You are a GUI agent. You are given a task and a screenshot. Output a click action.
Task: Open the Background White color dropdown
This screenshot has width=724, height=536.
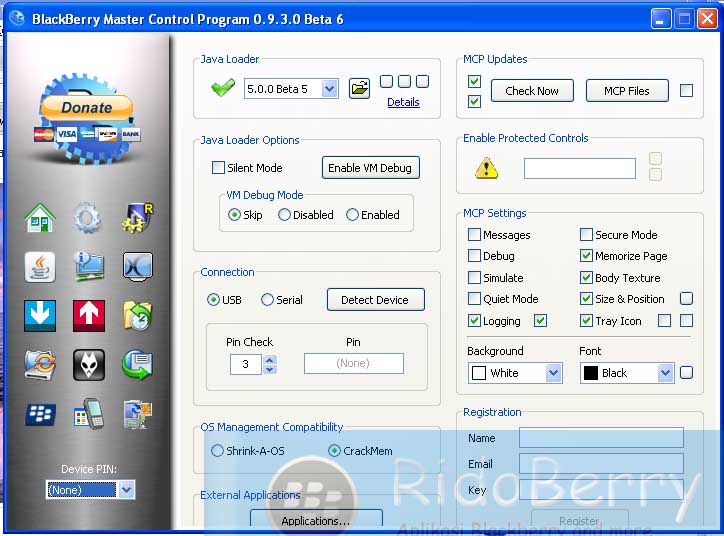tap(553, 373)
